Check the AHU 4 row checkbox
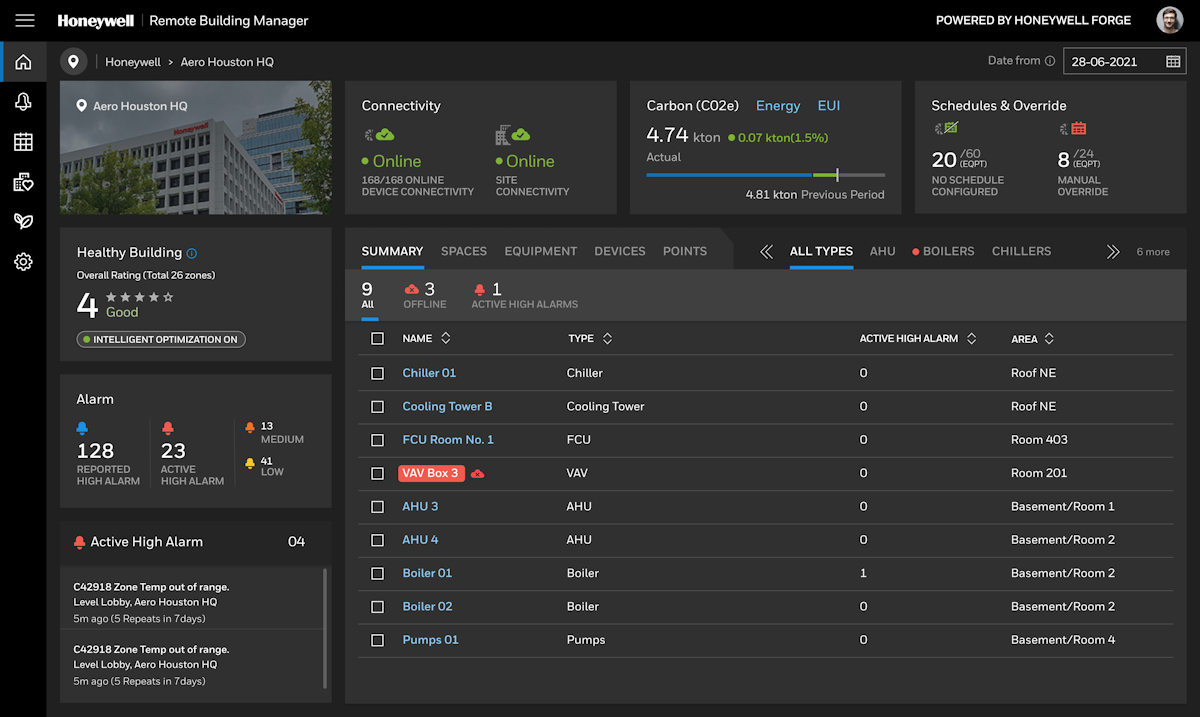 click(377, 540)
